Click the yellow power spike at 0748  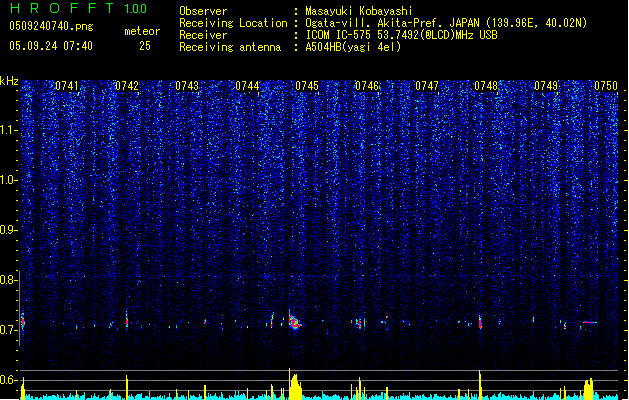pos(480,385)
